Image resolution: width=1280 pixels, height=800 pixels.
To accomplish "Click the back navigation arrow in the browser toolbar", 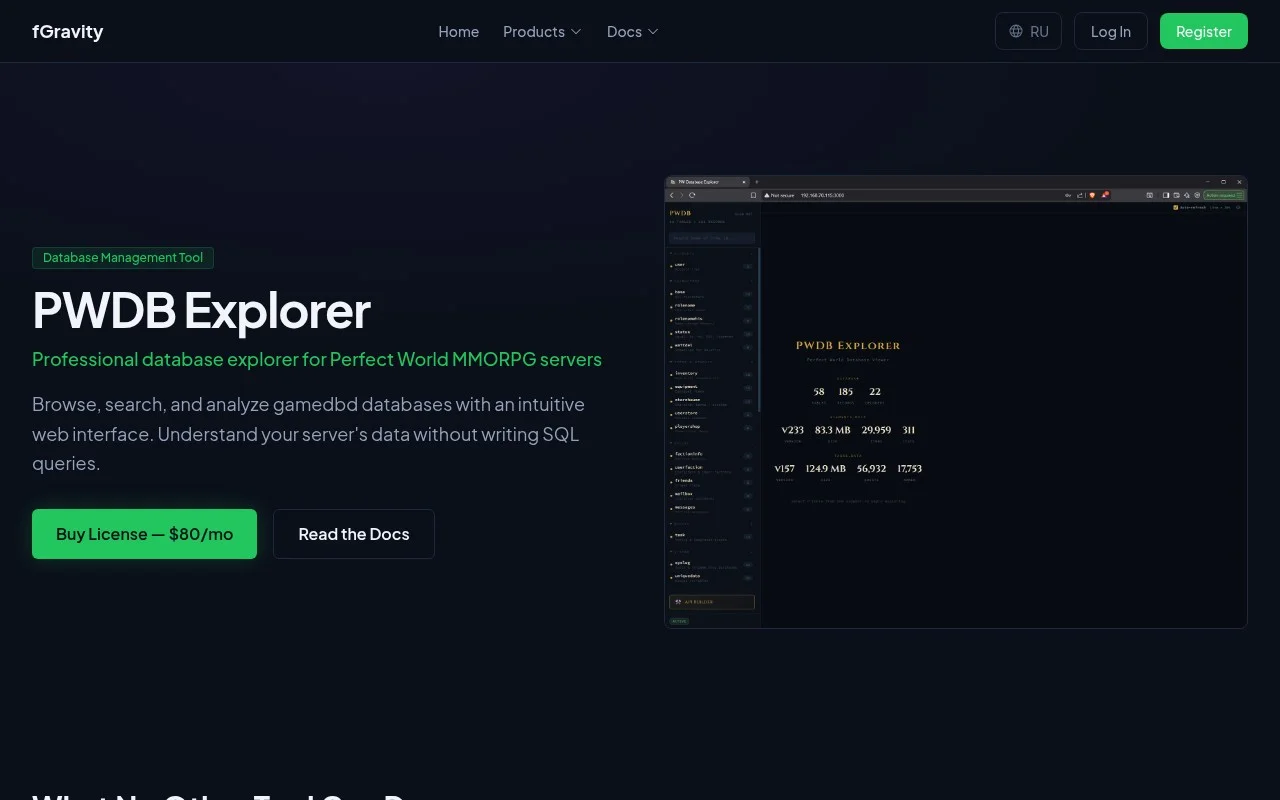I will (x=672, y=195).
